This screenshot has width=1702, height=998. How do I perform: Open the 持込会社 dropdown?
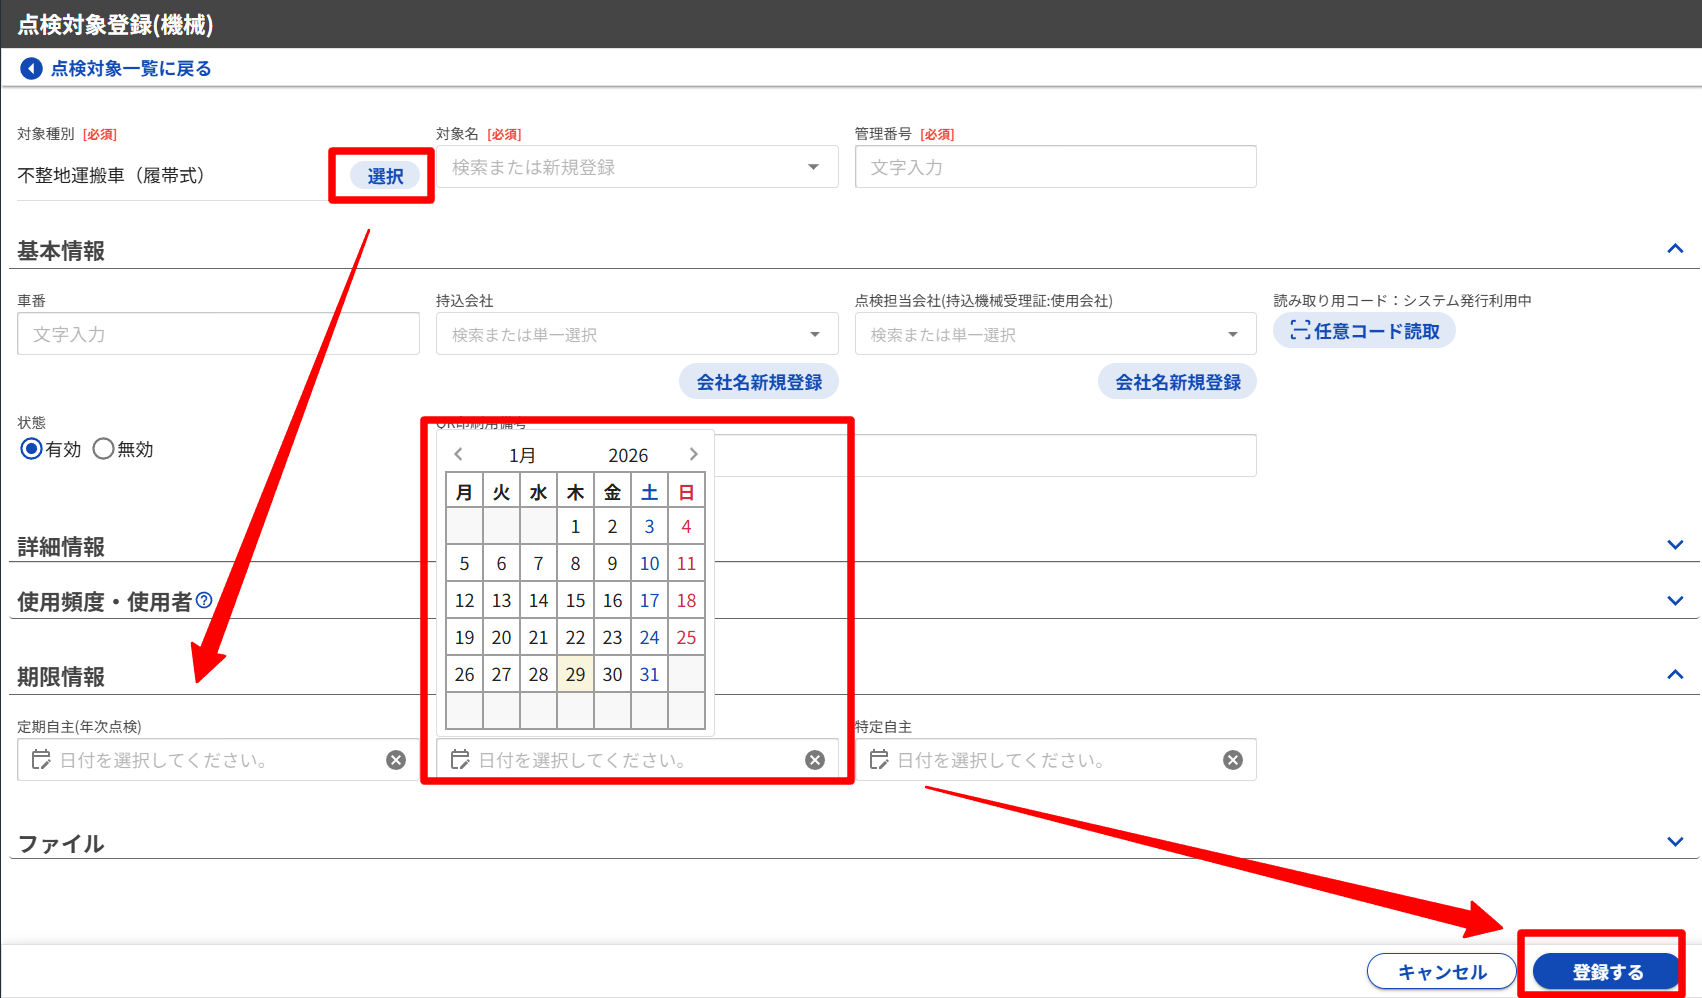click(815, 334)
